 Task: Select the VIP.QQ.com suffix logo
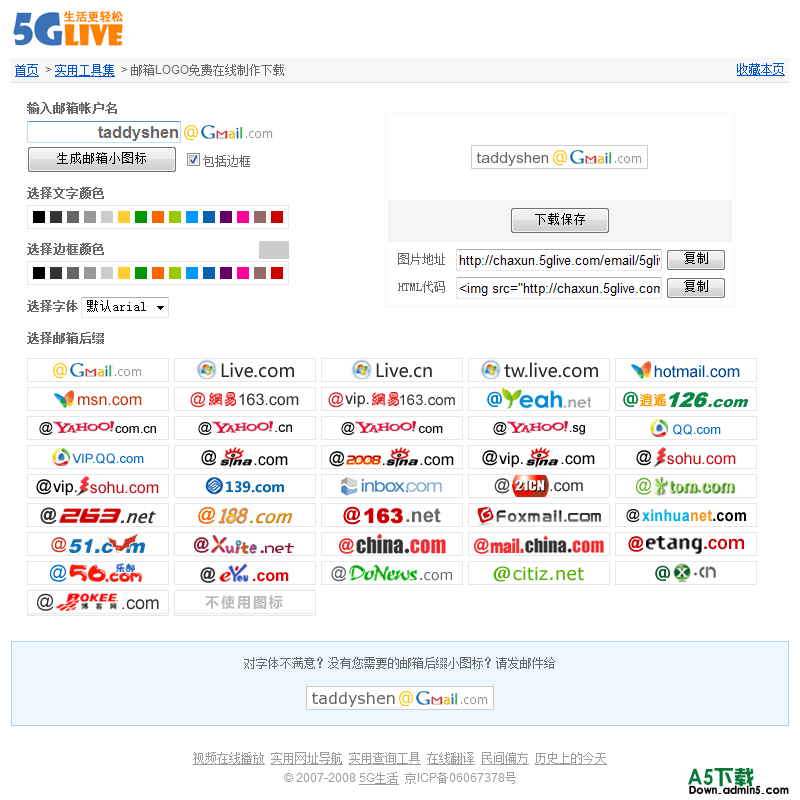(97, 458)
